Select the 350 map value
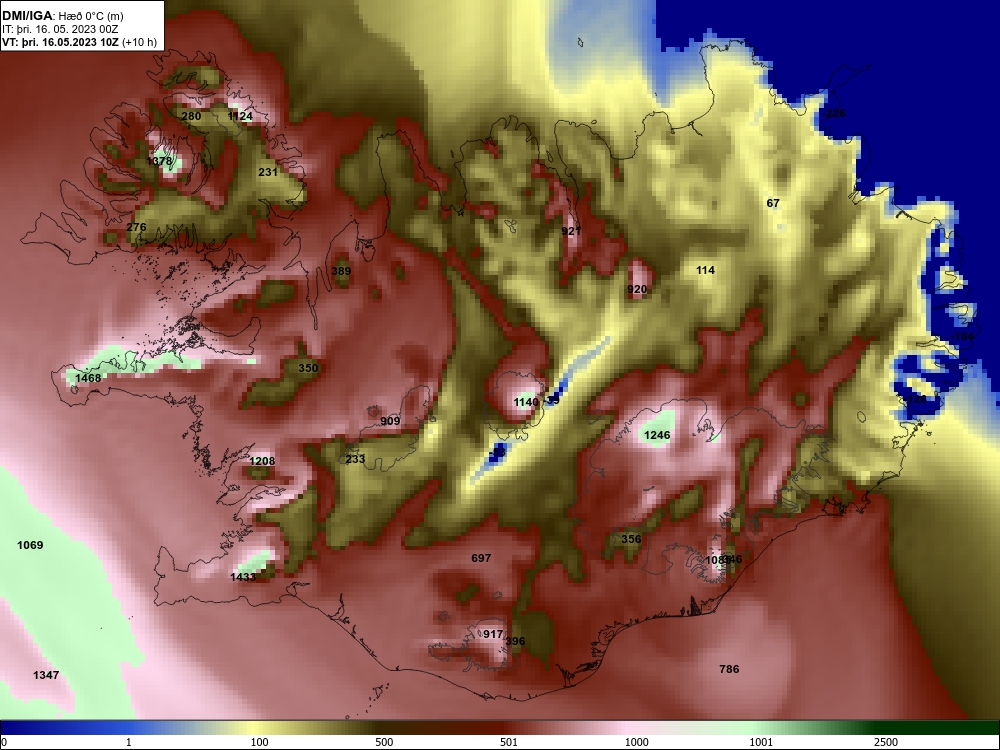The width and height of the screenshot is (1000, 750). tap(308, 368)
